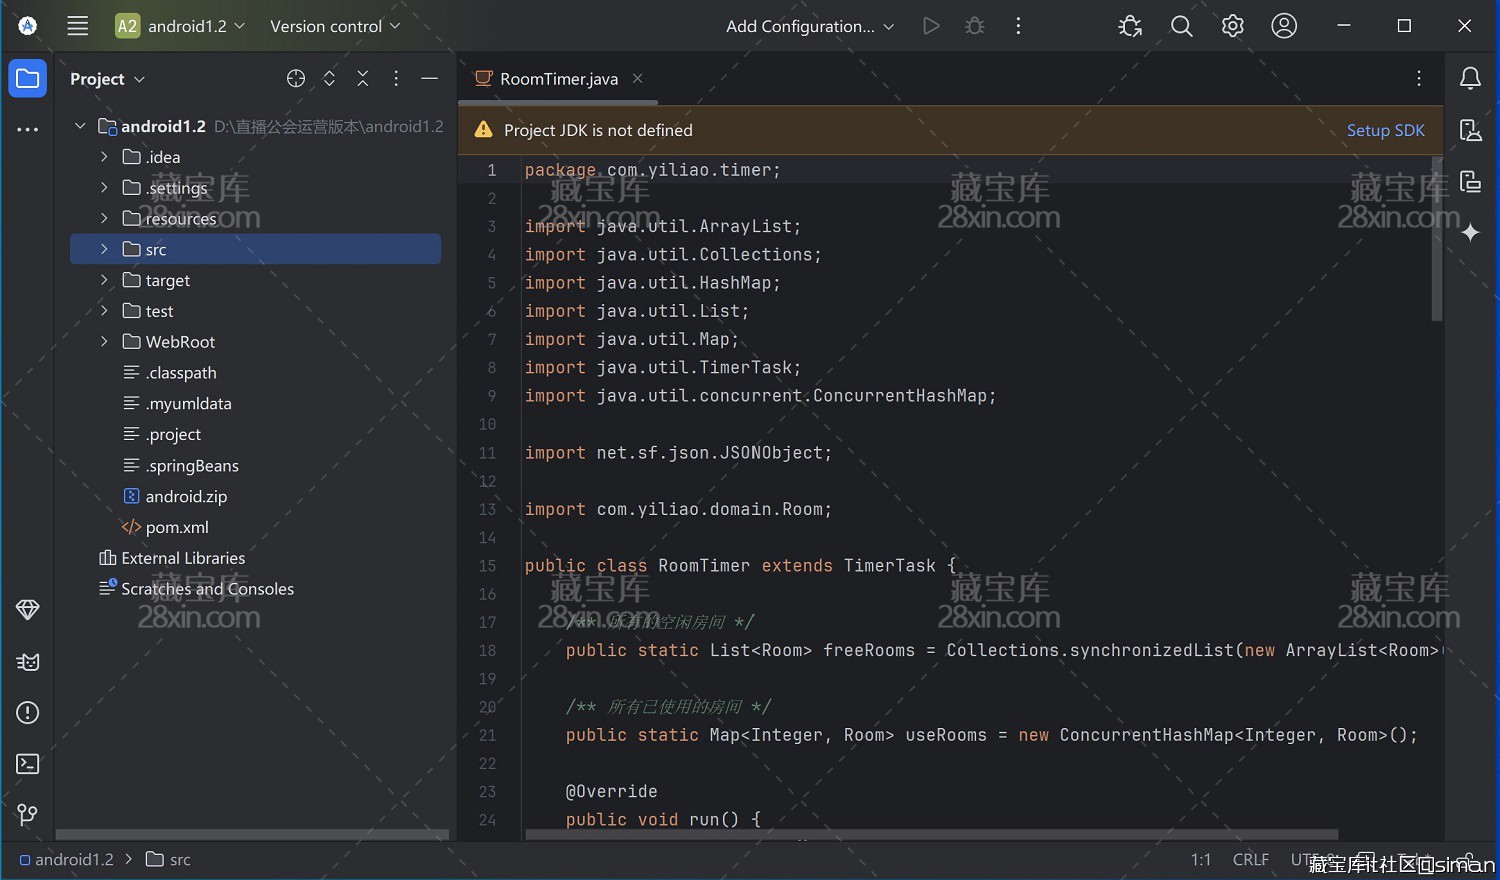Expand the .idea folder
1500x880 pixels.
pos(104,157)
